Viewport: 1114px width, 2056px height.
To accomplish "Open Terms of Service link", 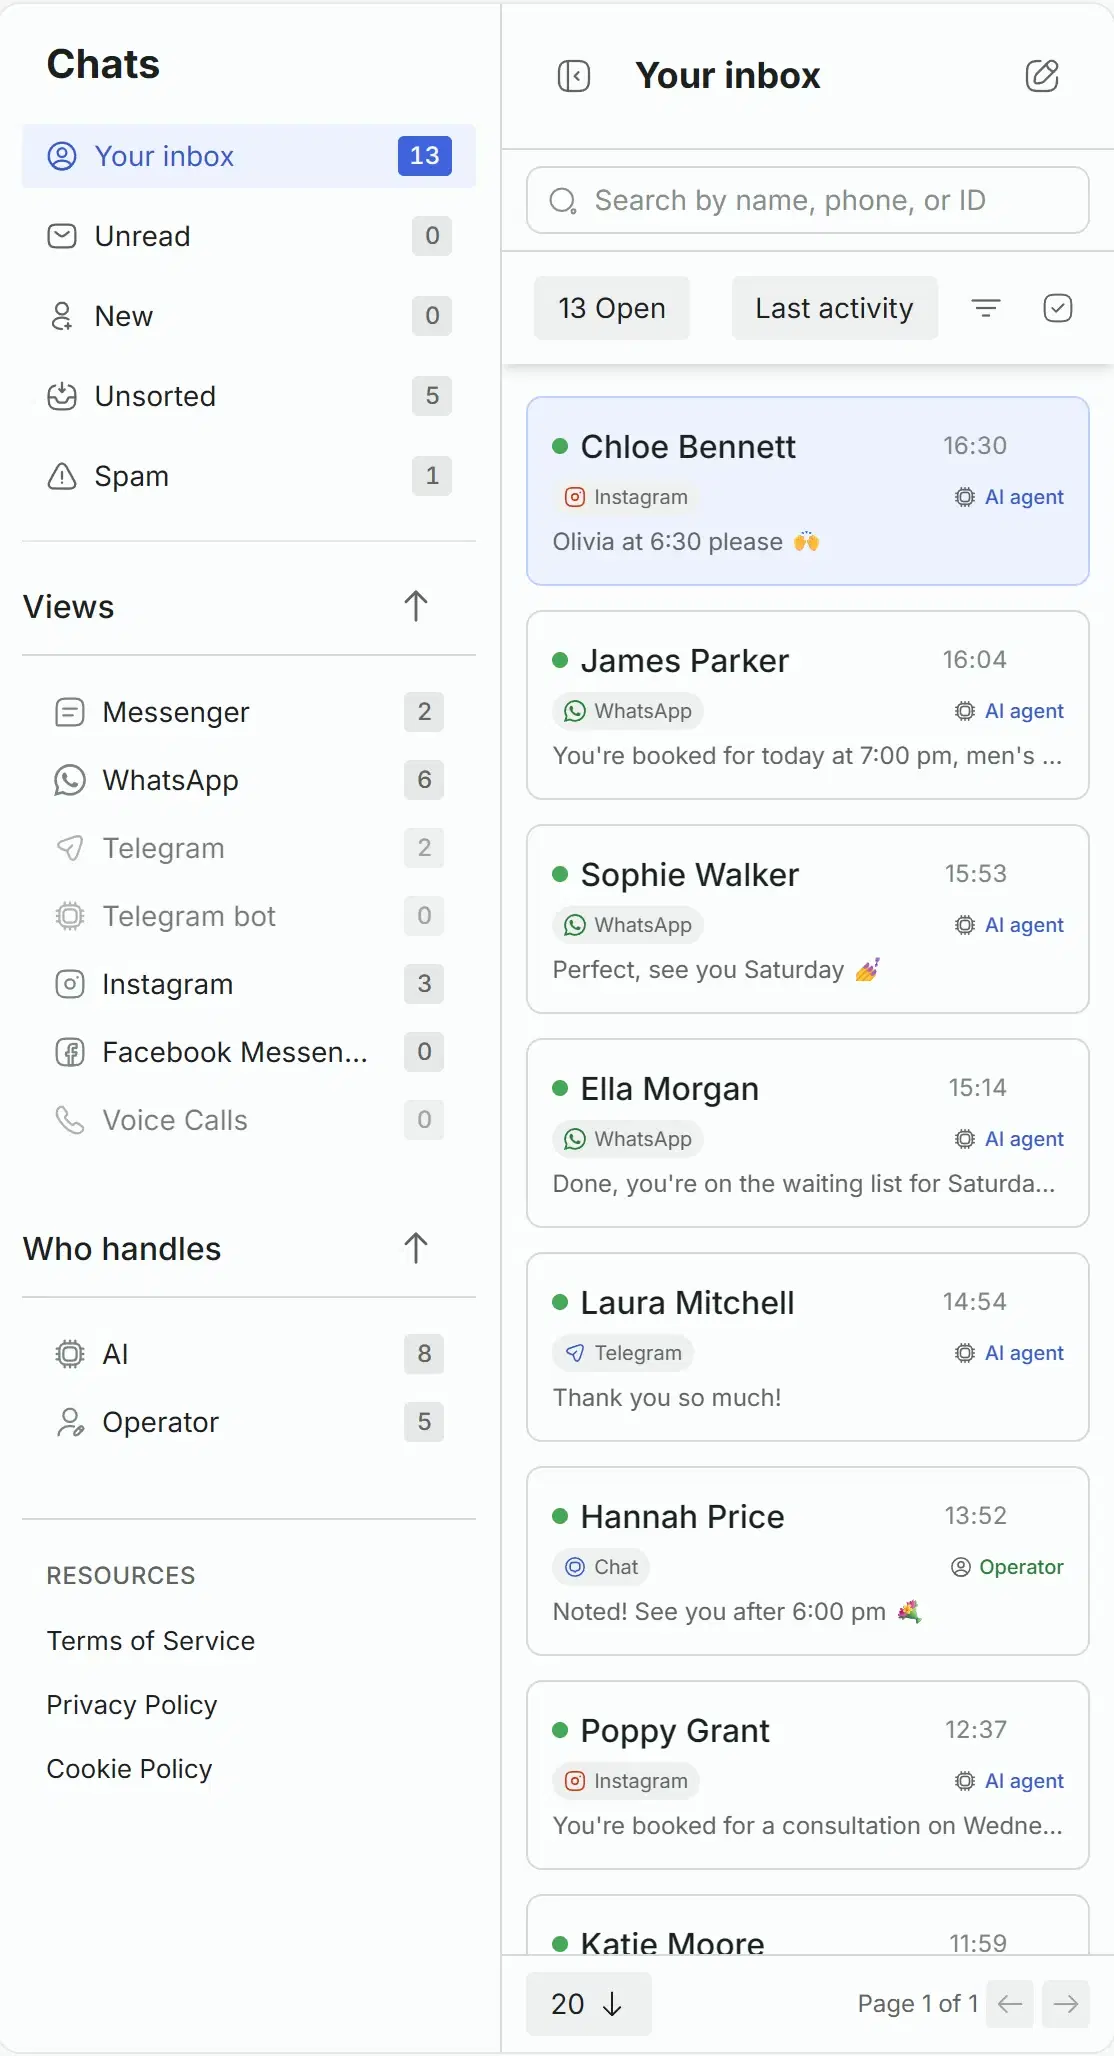I will coord(151,1641).
